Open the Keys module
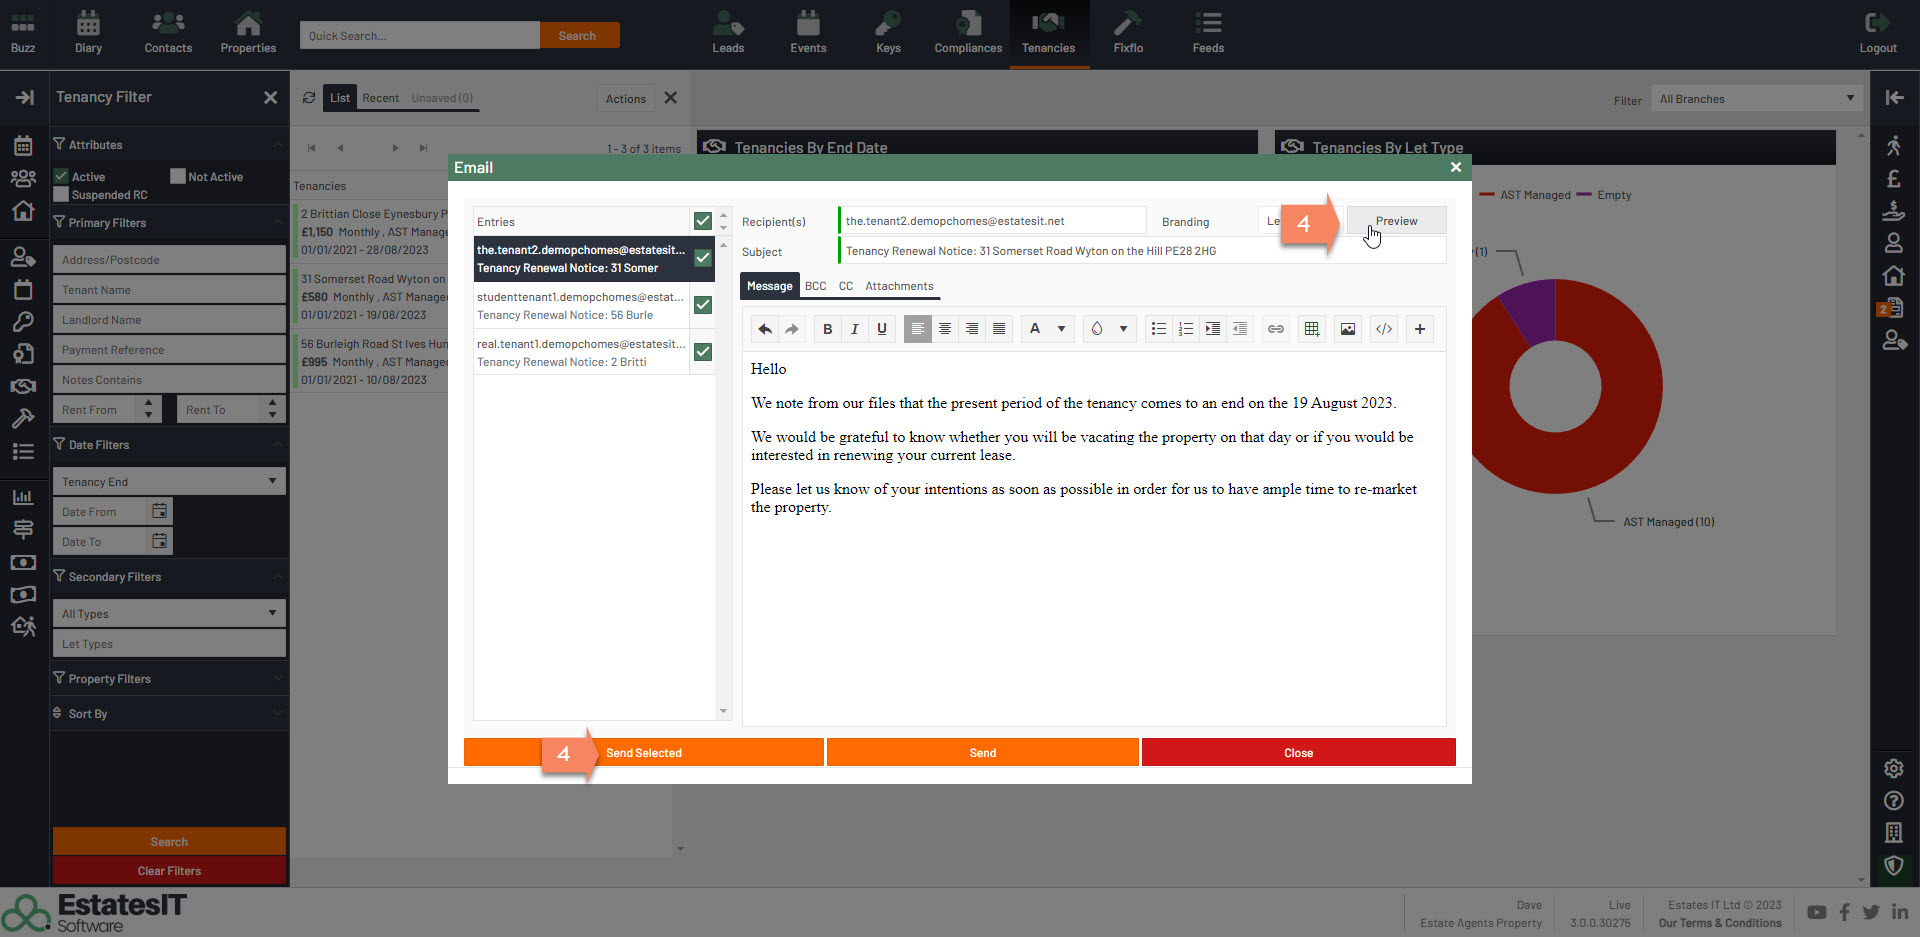 888,34
